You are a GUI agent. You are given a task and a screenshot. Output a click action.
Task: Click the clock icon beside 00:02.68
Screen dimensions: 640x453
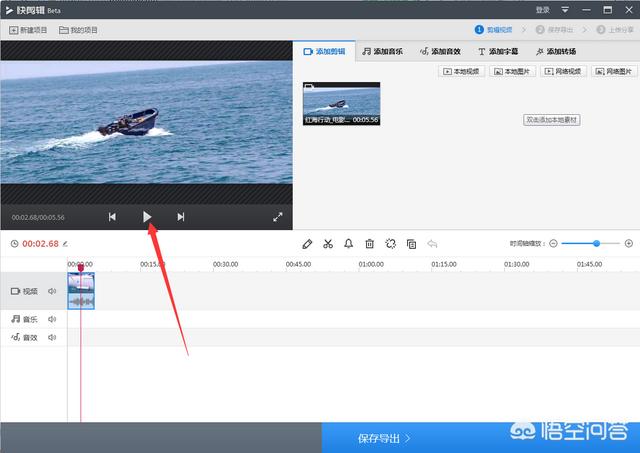[x=14, y=244]
